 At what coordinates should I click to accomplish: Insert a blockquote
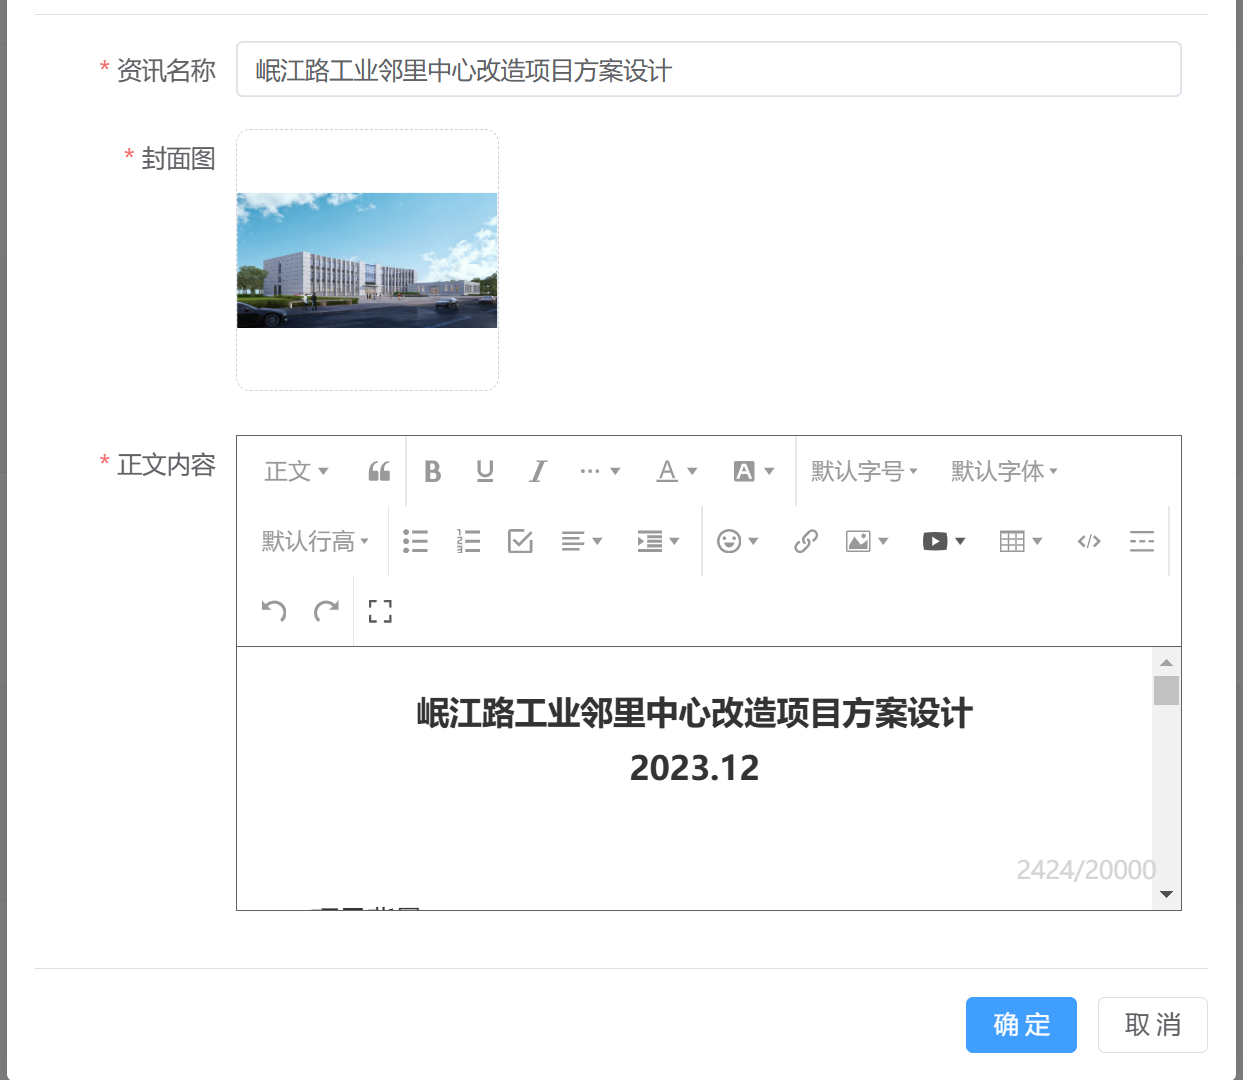point(379,471)
